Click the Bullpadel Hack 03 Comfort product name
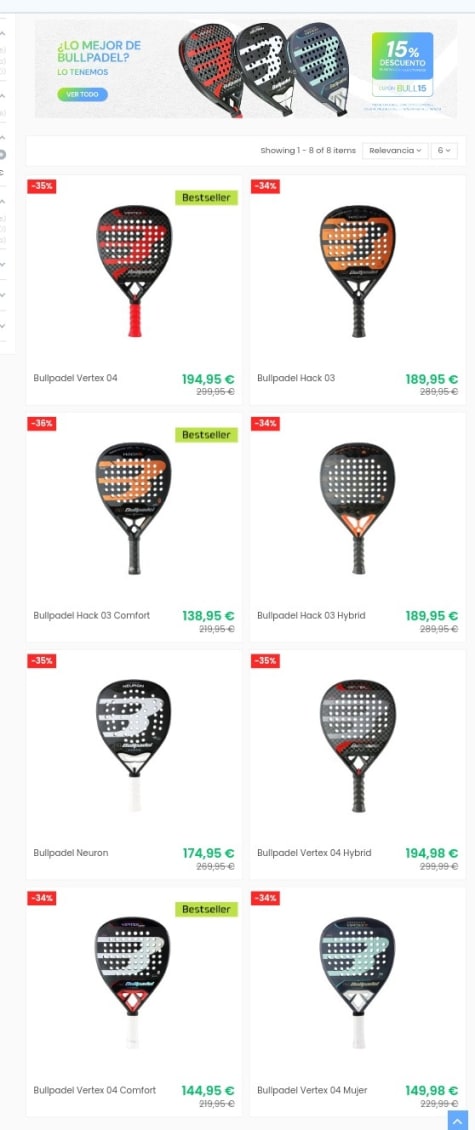This screenshot has width=475, height=1130. coord(92,615)
